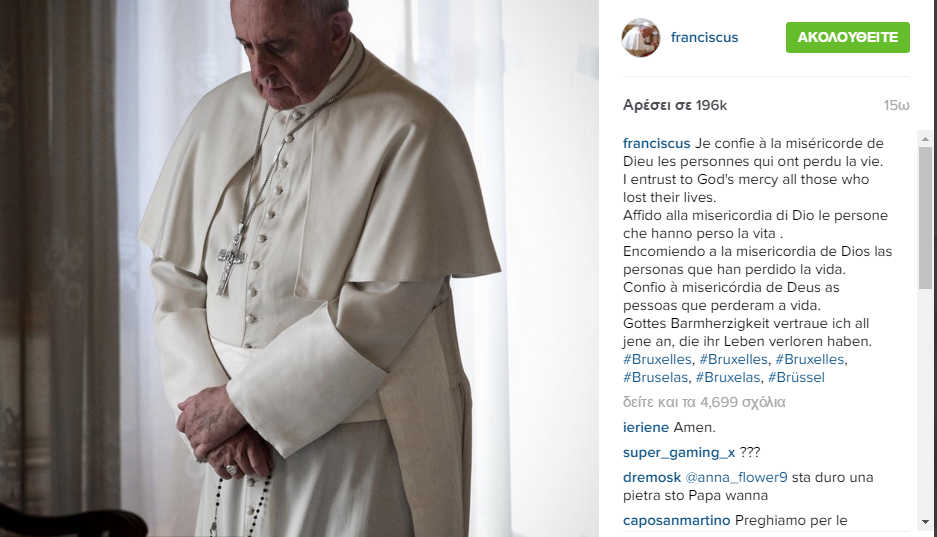Open commenter ieriene's profile
The width and height of the screenshot is (937, 537).
pyautogui.click(x=645, y=428)
